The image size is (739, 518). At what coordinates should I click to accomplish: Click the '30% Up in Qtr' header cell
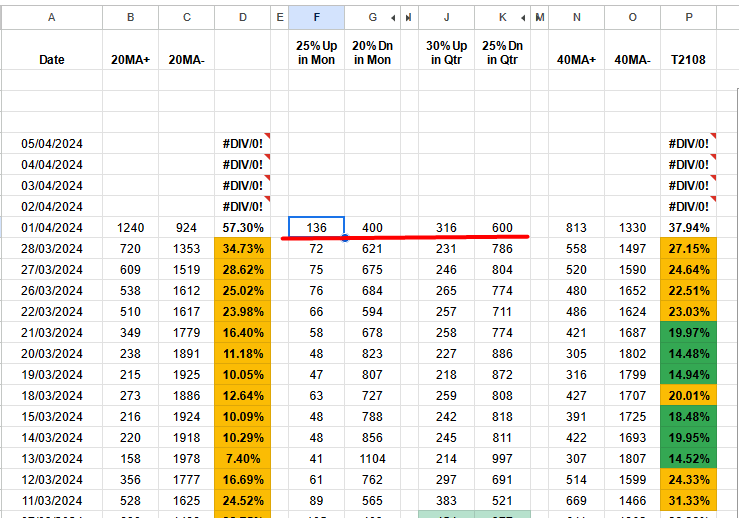tap(446, 50)
